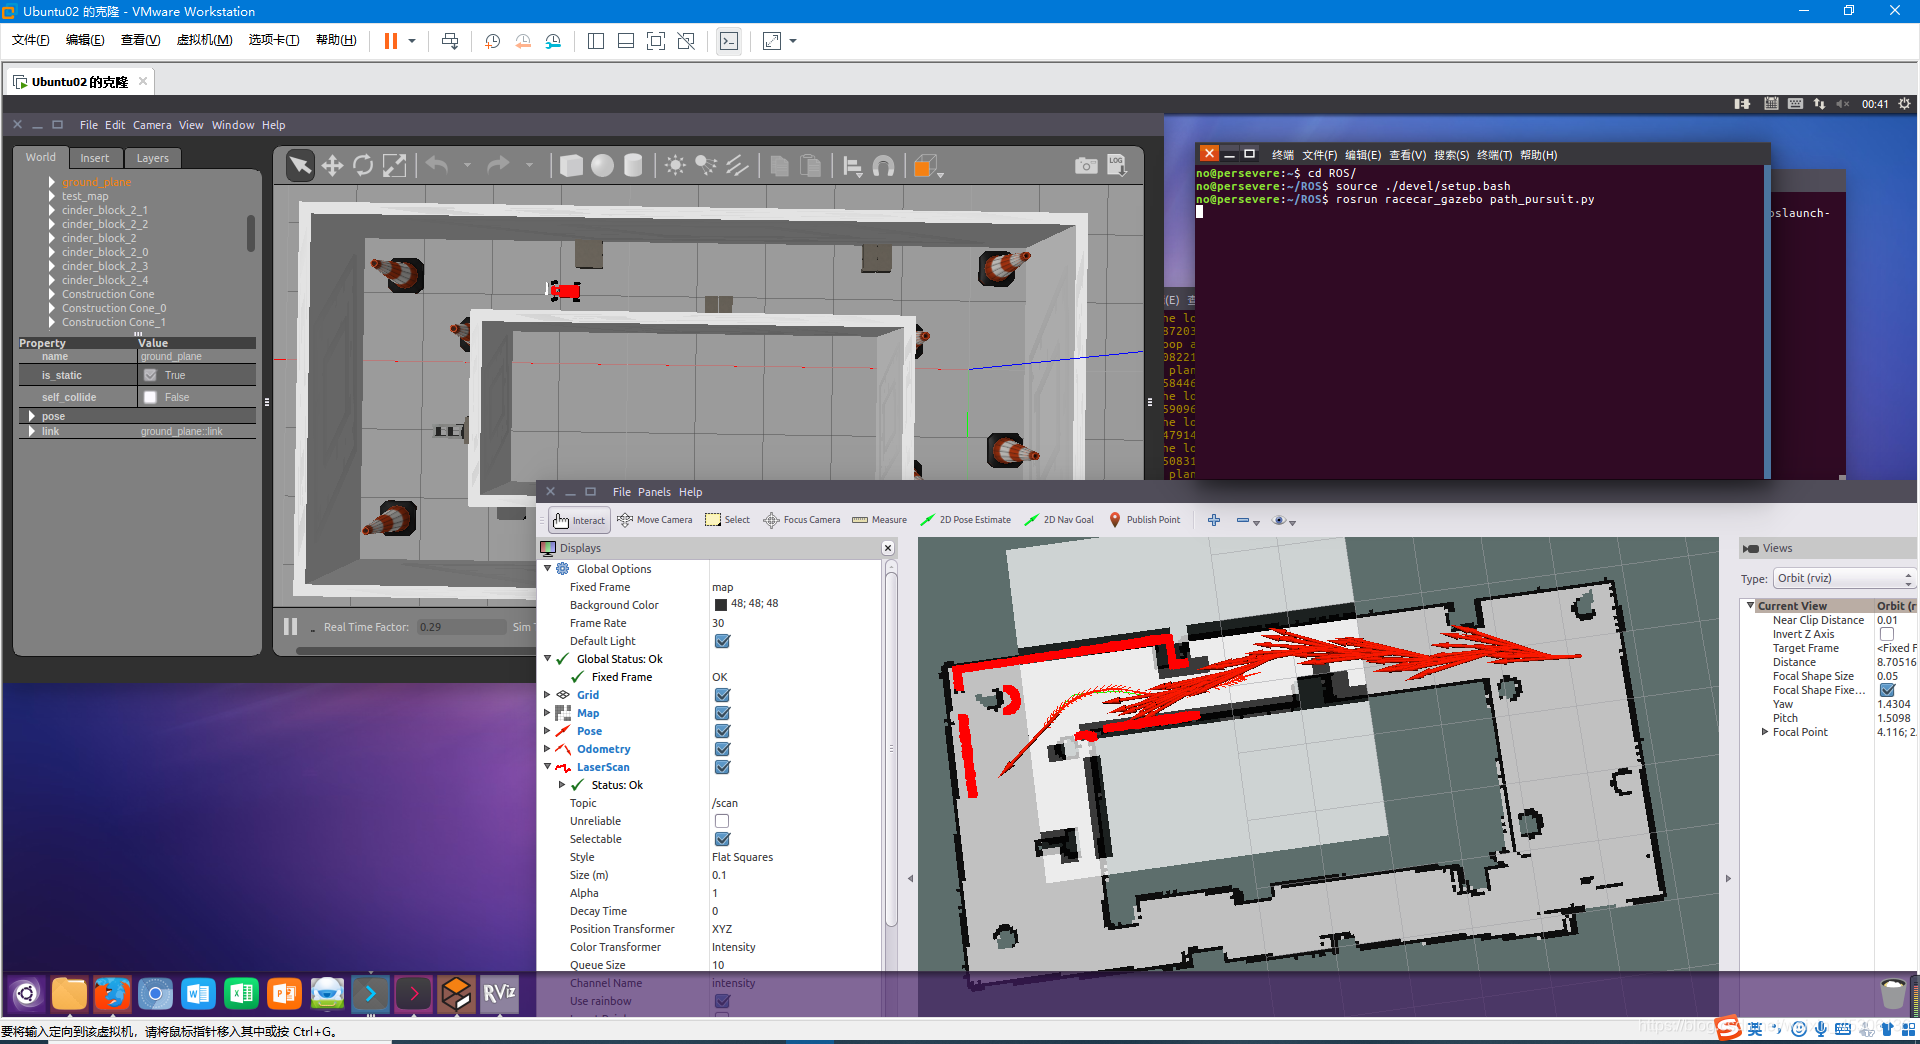Open the RViz icon in the dock
The image size is (1920, 1044).
[x=500, y=994]
